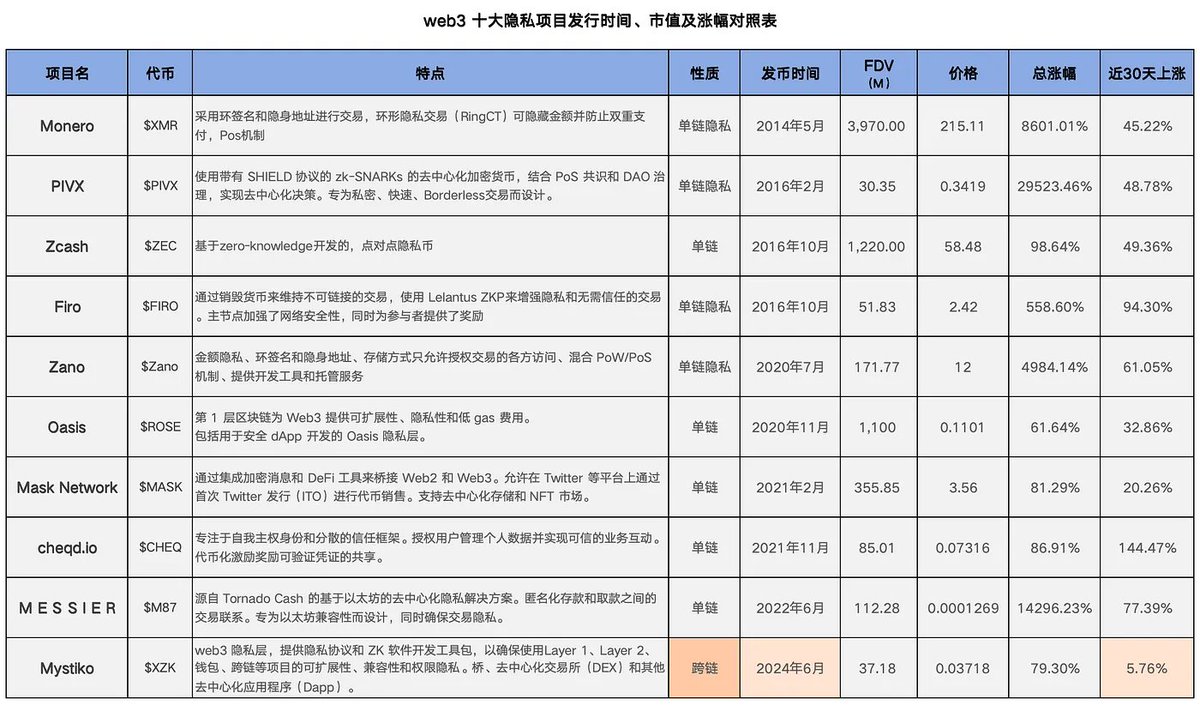Click the $CHEQ token cell
This screenshot has height=705, width=1200.
click(160, 547)
